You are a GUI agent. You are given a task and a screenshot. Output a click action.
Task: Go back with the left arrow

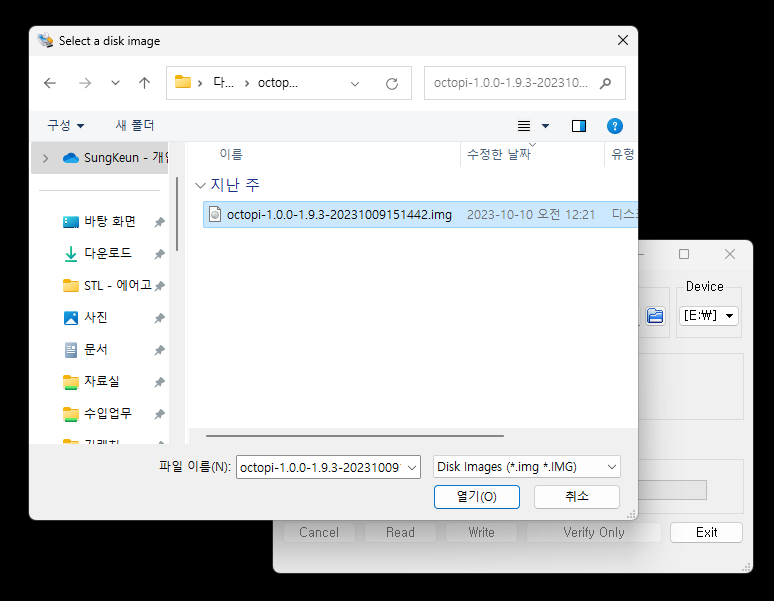[50, 83]
